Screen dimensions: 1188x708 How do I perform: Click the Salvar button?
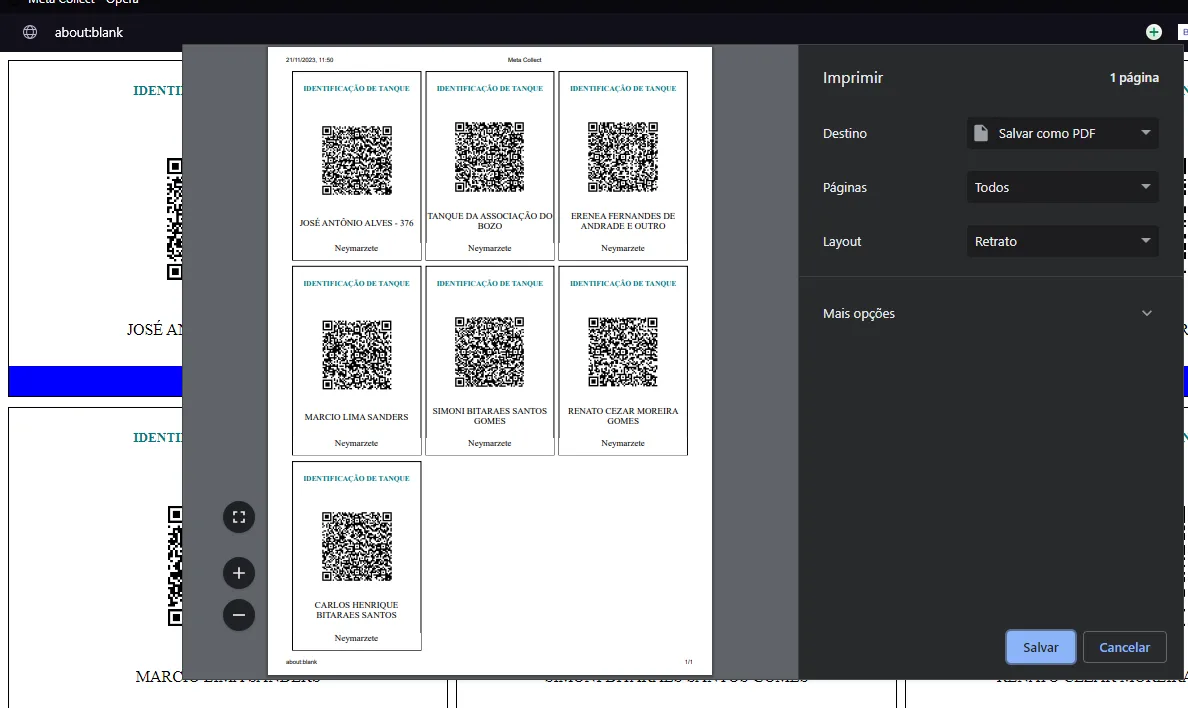click(x=1040, y=647)
